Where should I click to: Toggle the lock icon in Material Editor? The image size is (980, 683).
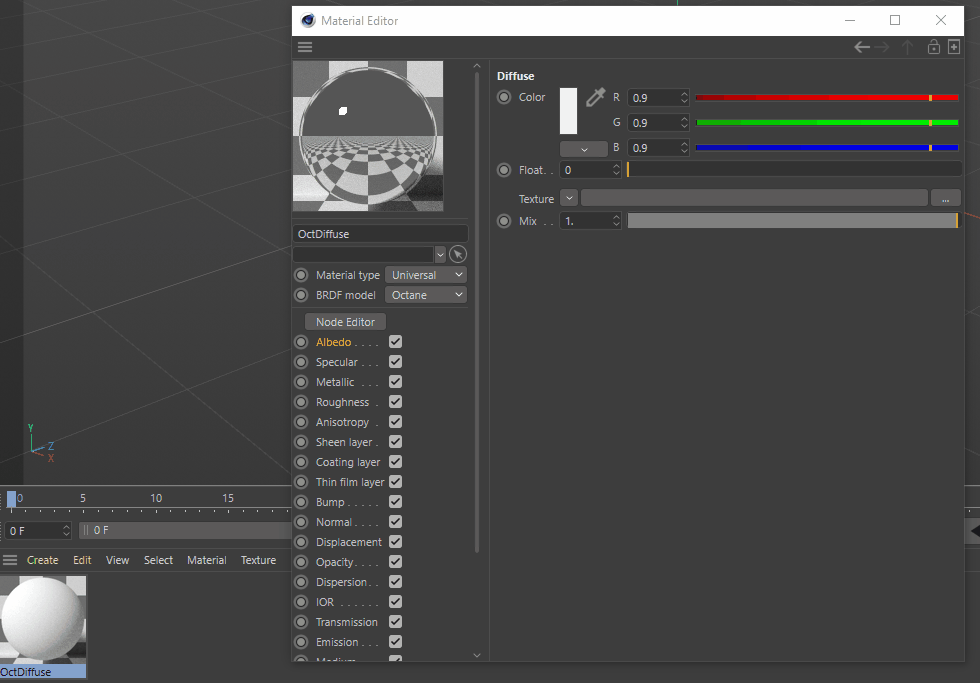934,47
